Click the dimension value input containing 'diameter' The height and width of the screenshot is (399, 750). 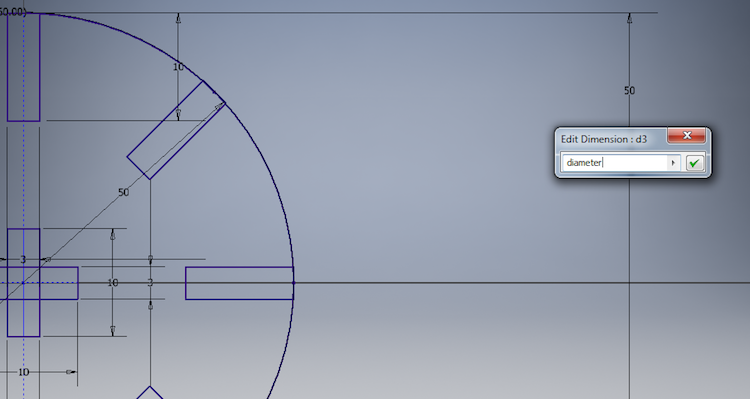pos(615,163)
